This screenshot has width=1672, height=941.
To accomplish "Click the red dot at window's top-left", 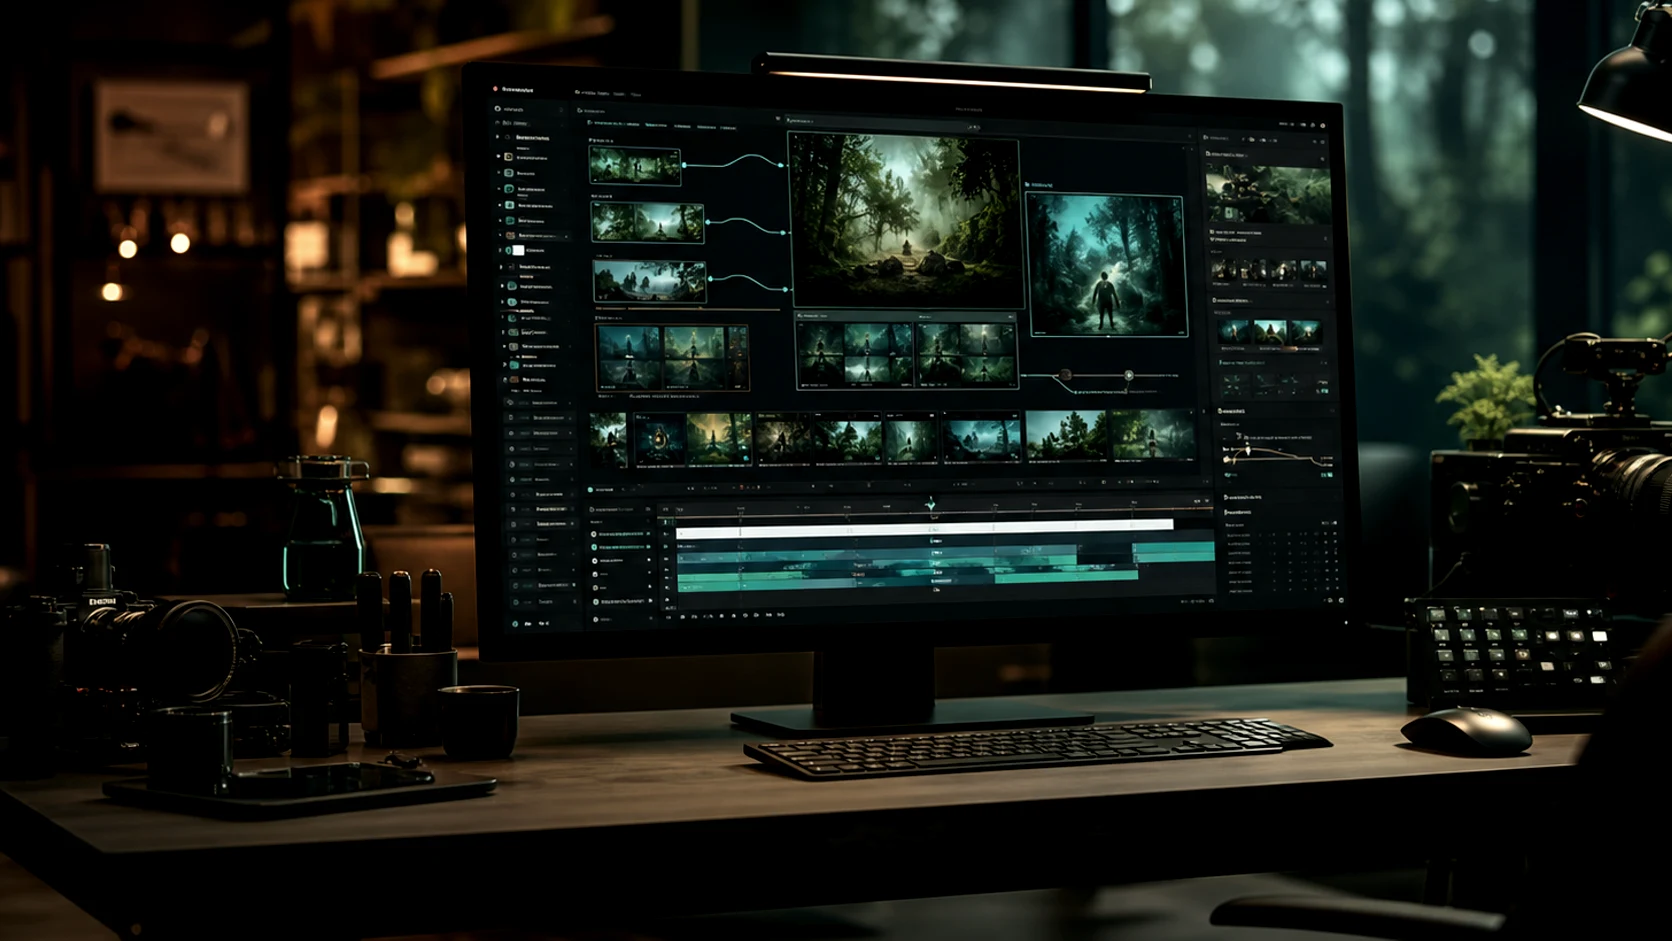I will [x=495, y=90].
